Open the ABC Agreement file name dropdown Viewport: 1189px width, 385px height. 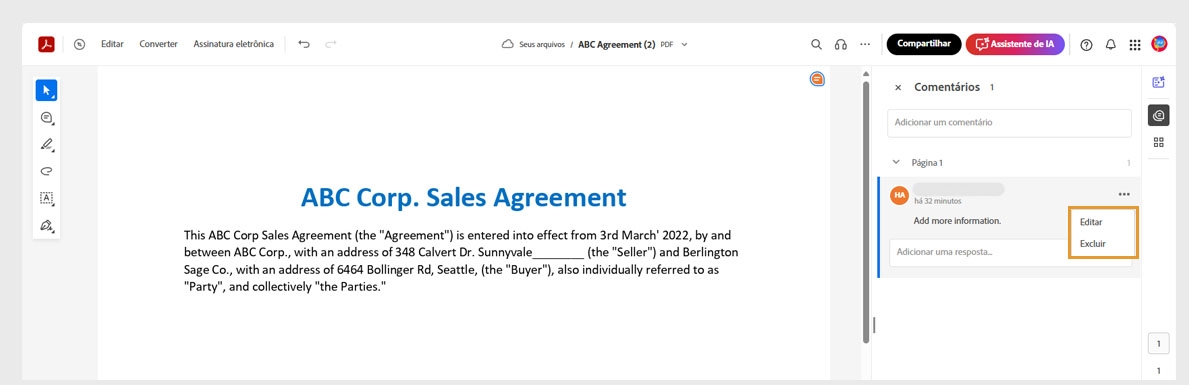tap(684, 44)
